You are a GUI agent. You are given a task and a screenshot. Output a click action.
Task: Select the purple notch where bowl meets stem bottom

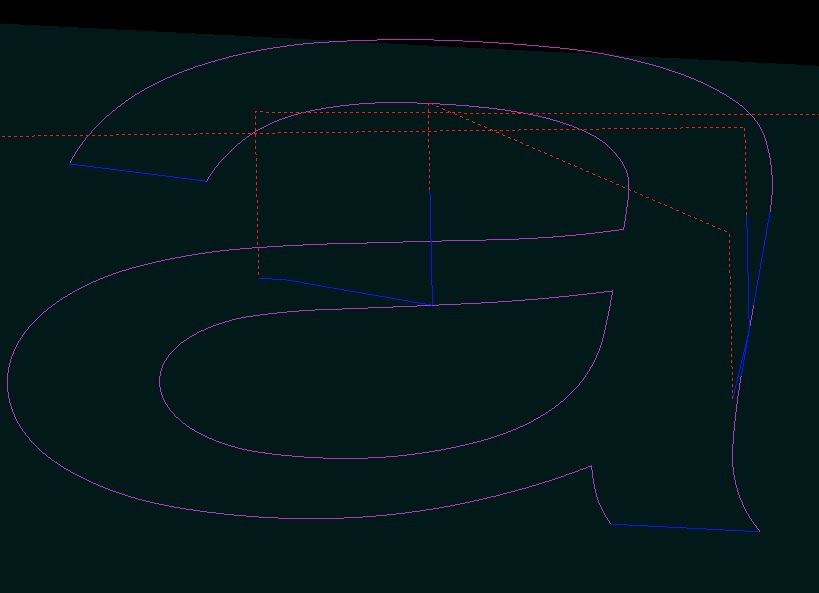[x=592, y=467]
